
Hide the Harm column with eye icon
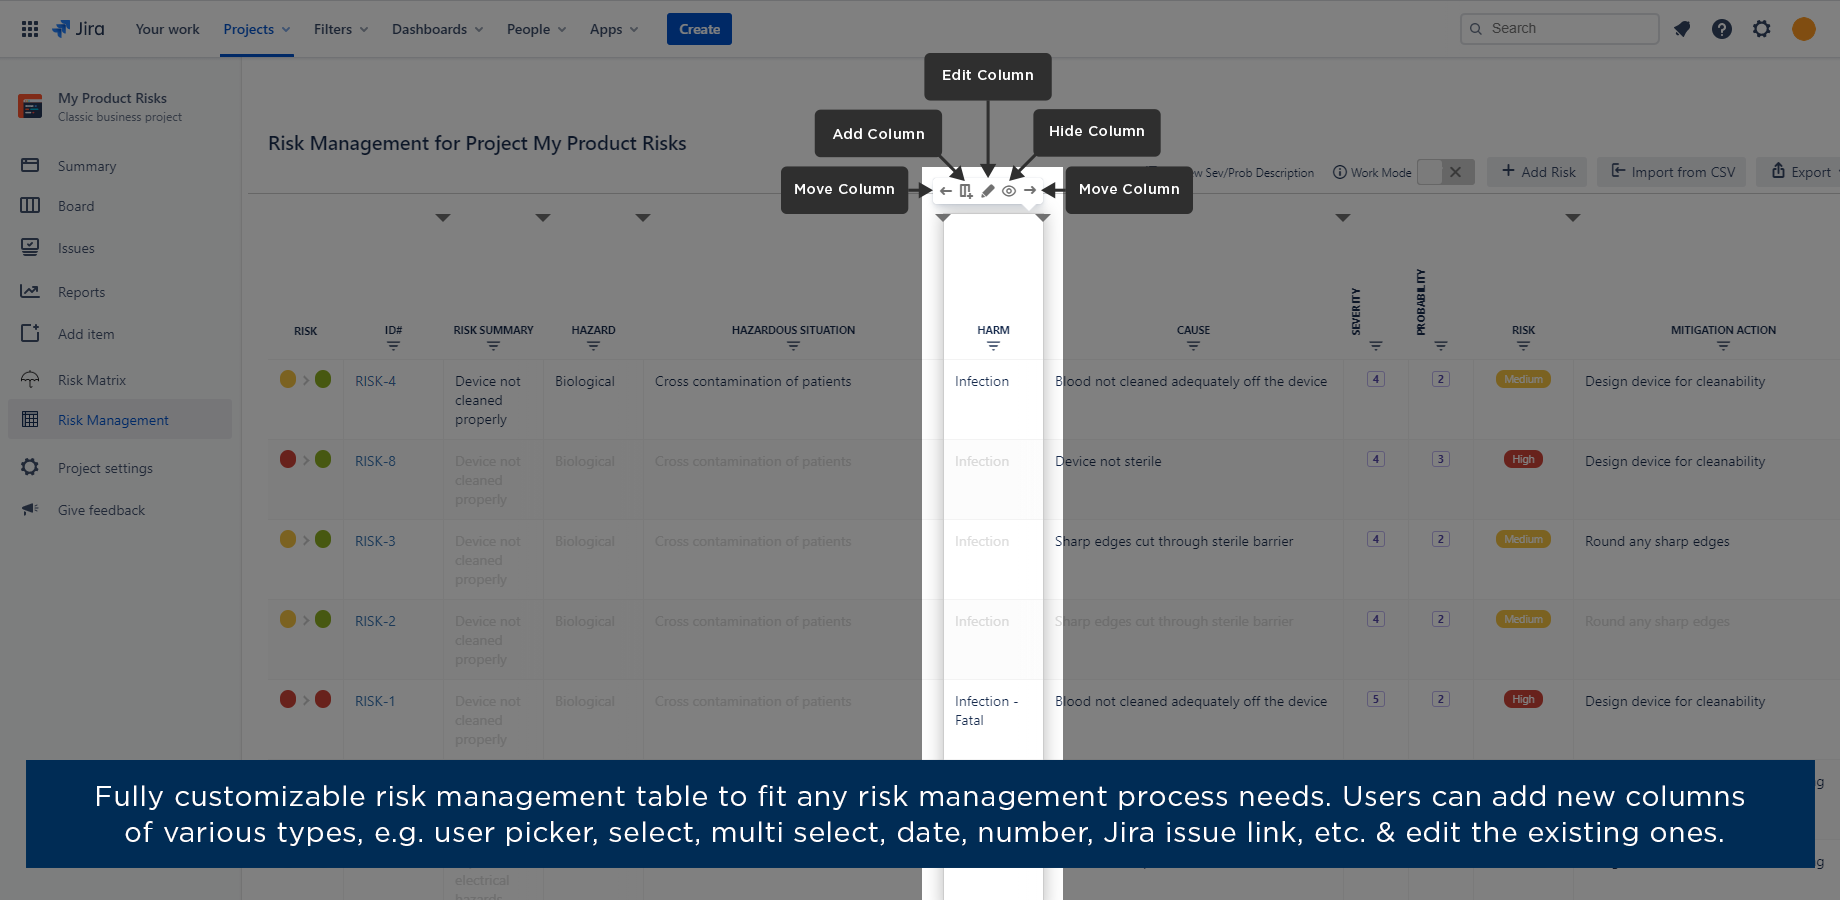(1009, 191)
